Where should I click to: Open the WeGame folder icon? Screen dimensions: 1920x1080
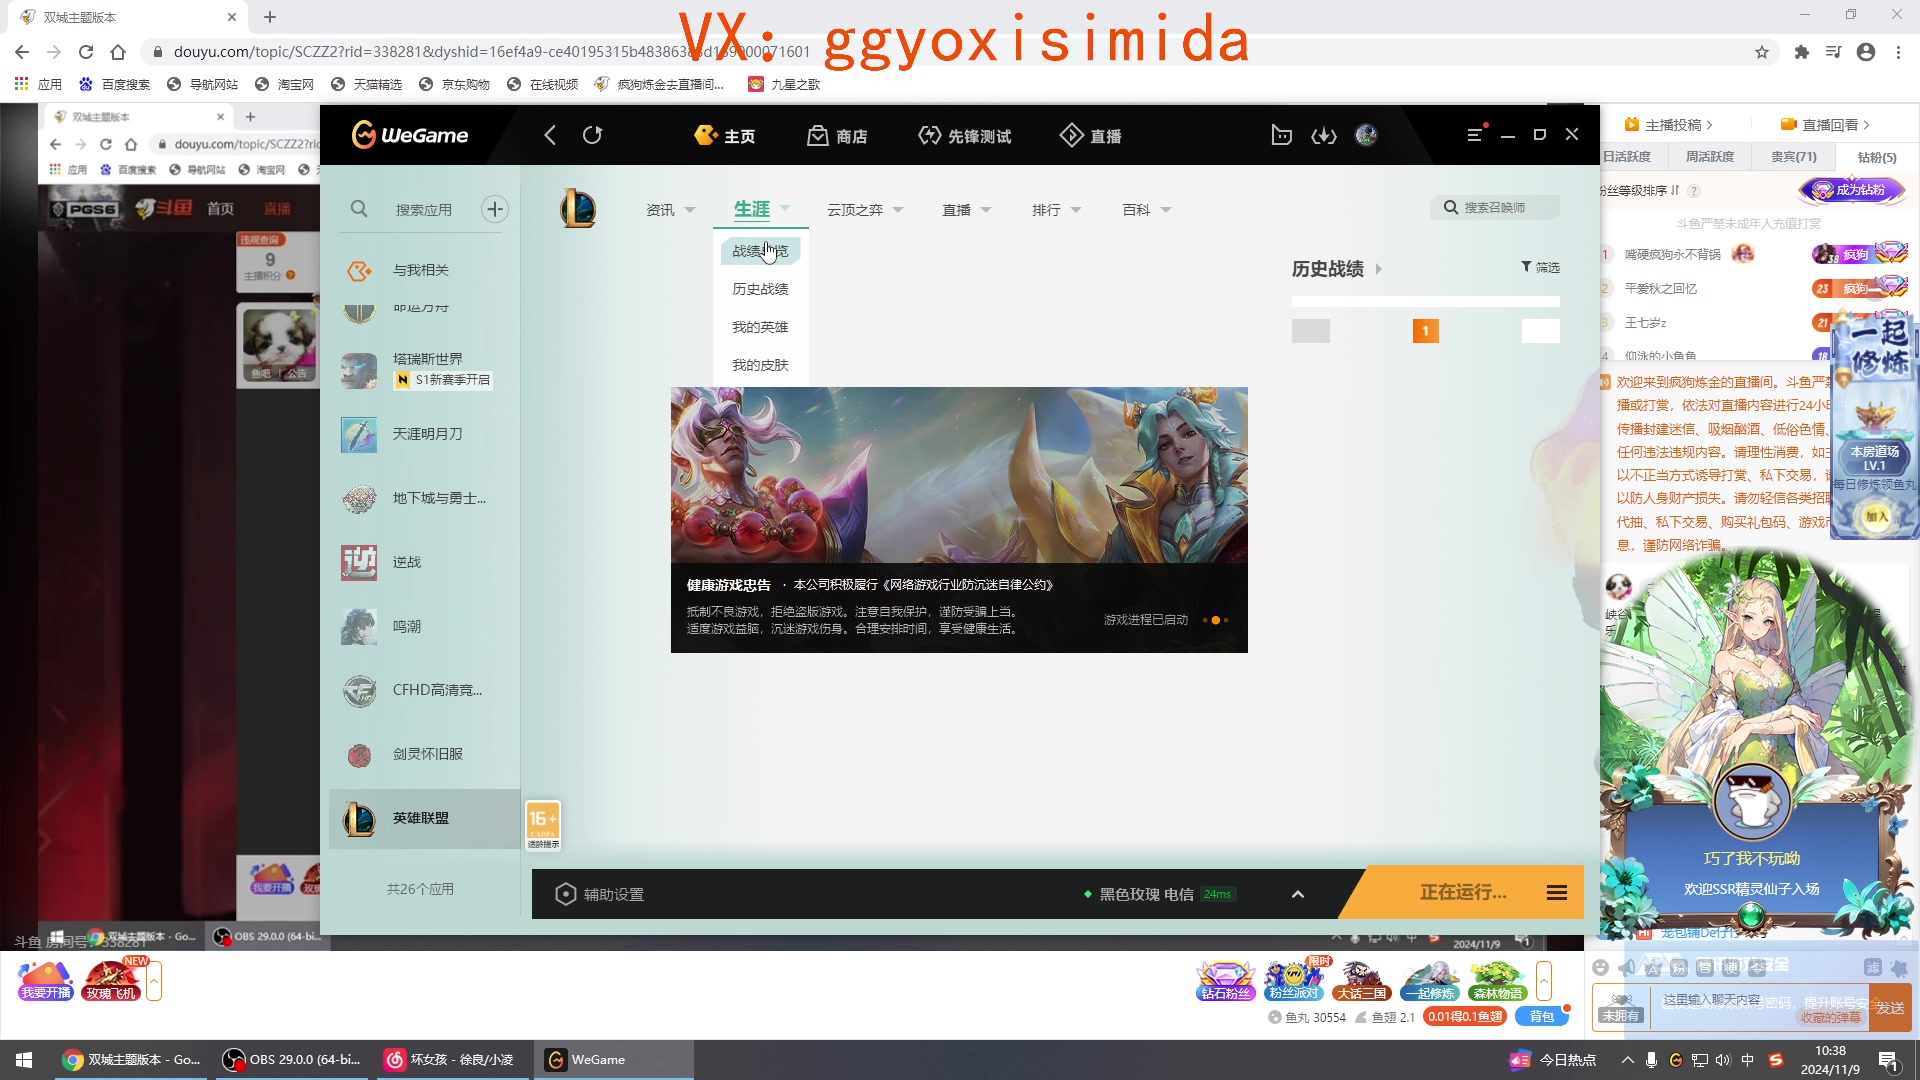point(1281,135)
